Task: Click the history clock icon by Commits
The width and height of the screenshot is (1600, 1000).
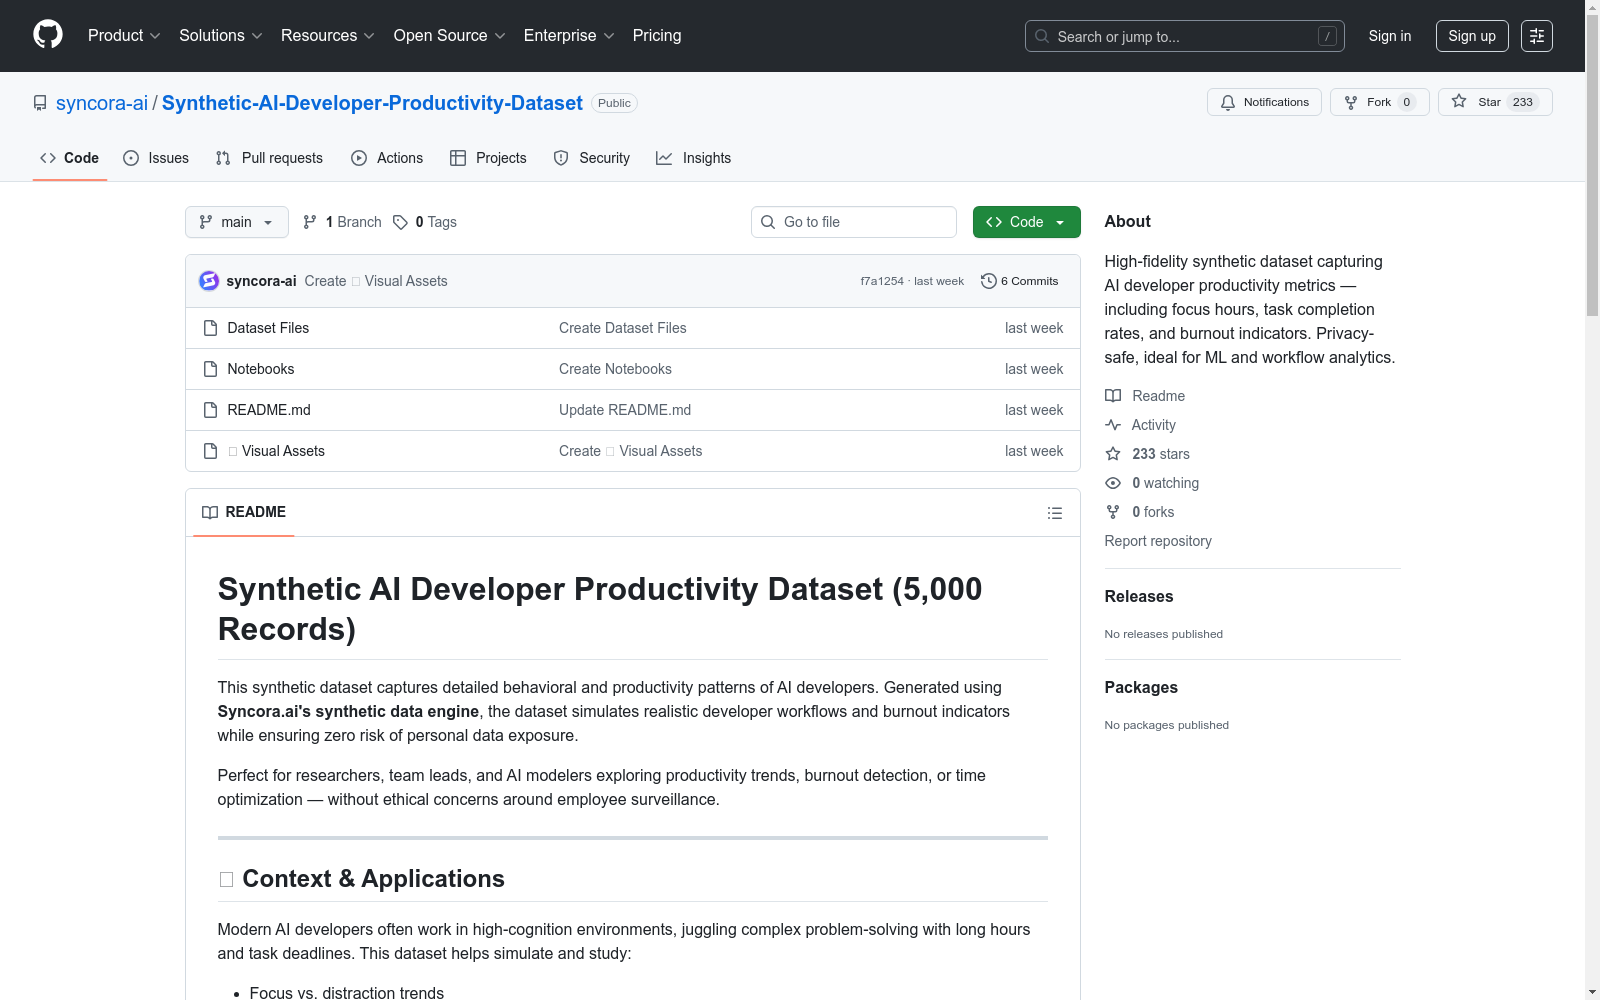Action: 989,281
